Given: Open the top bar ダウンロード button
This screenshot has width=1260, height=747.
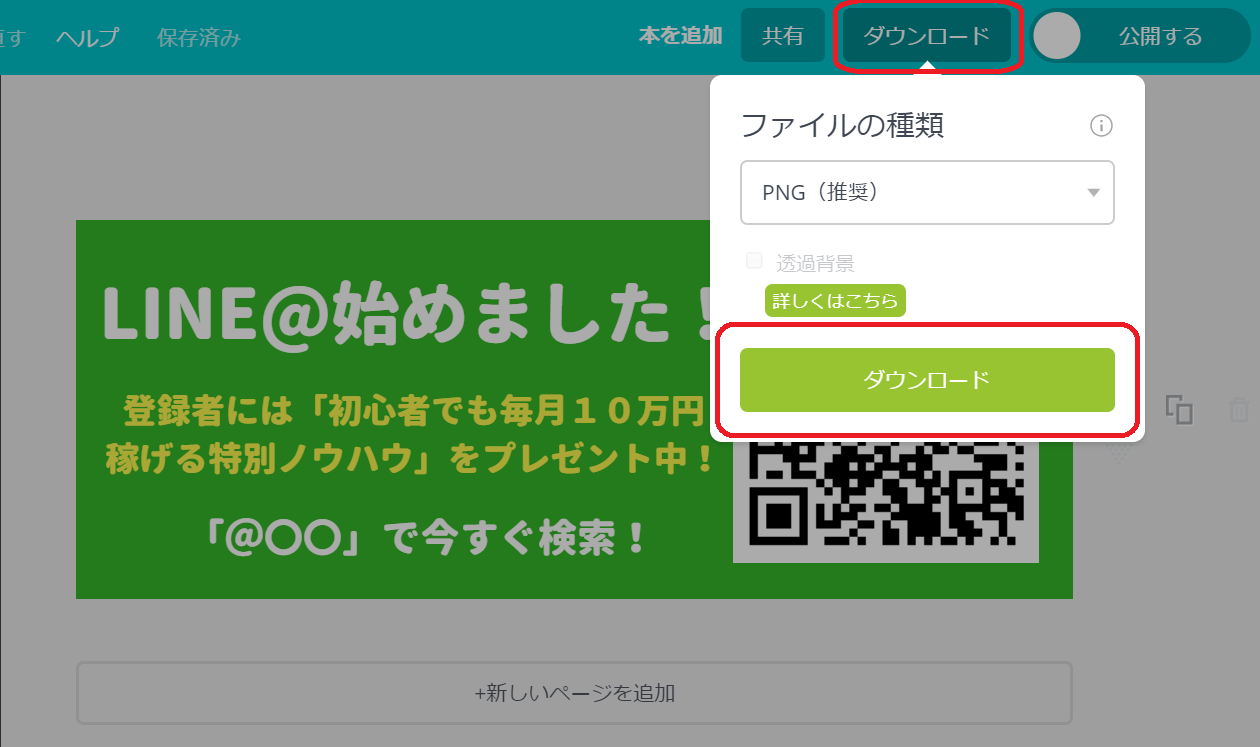Looking at the screenshot, I should (927, 36).
